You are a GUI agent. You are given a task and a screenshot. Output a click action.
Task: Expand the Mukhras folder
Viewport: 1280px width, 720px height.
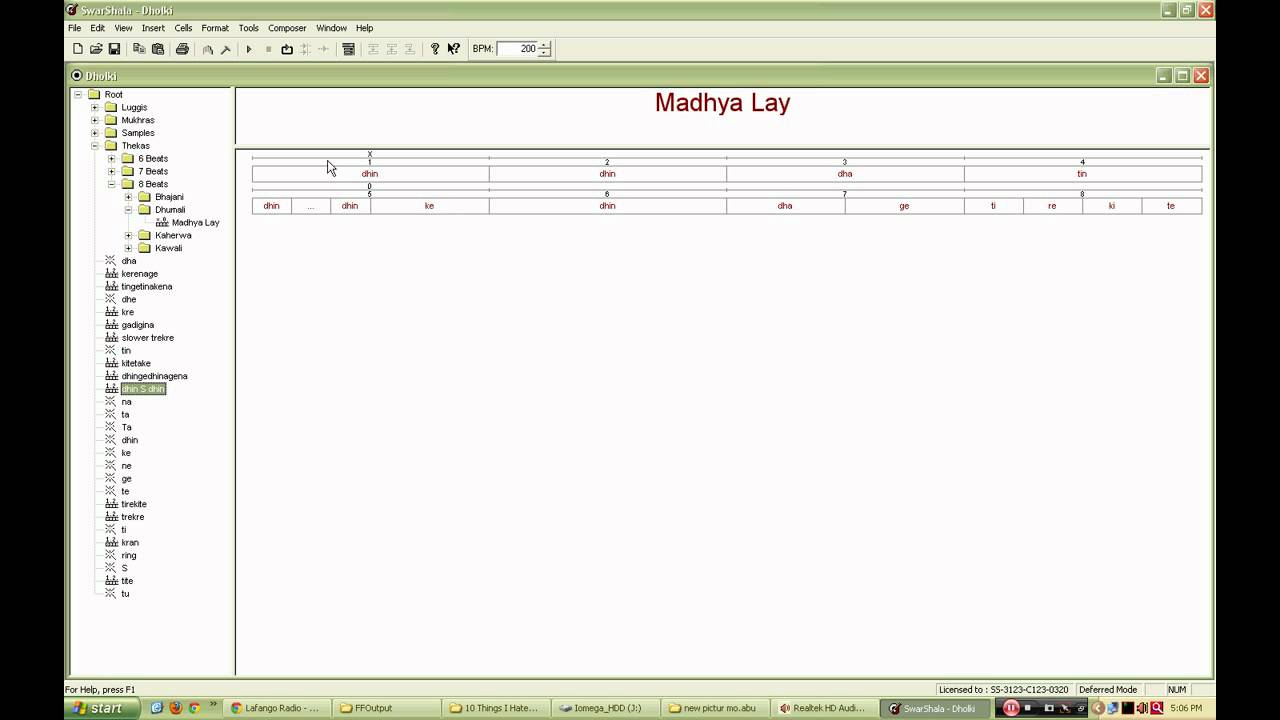coord(95,120)
